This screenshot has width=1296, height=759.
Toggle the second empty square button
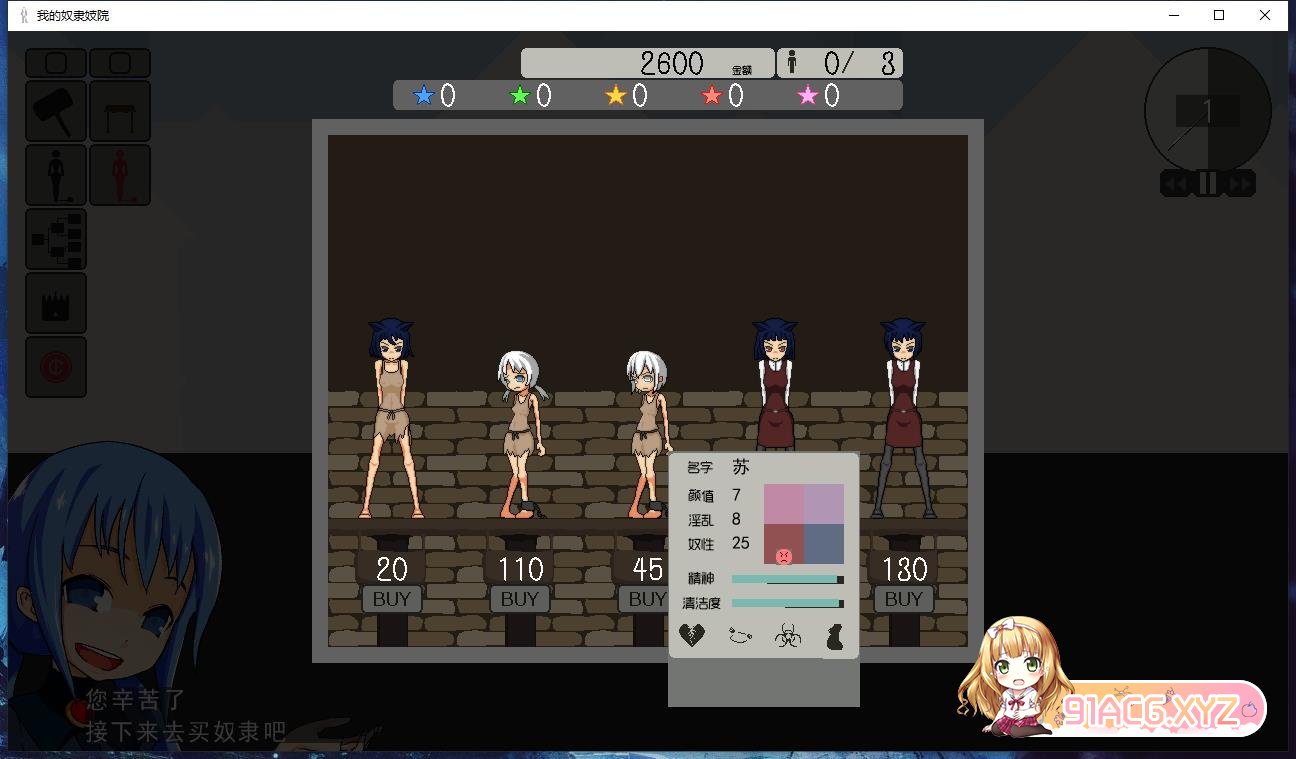120,64
